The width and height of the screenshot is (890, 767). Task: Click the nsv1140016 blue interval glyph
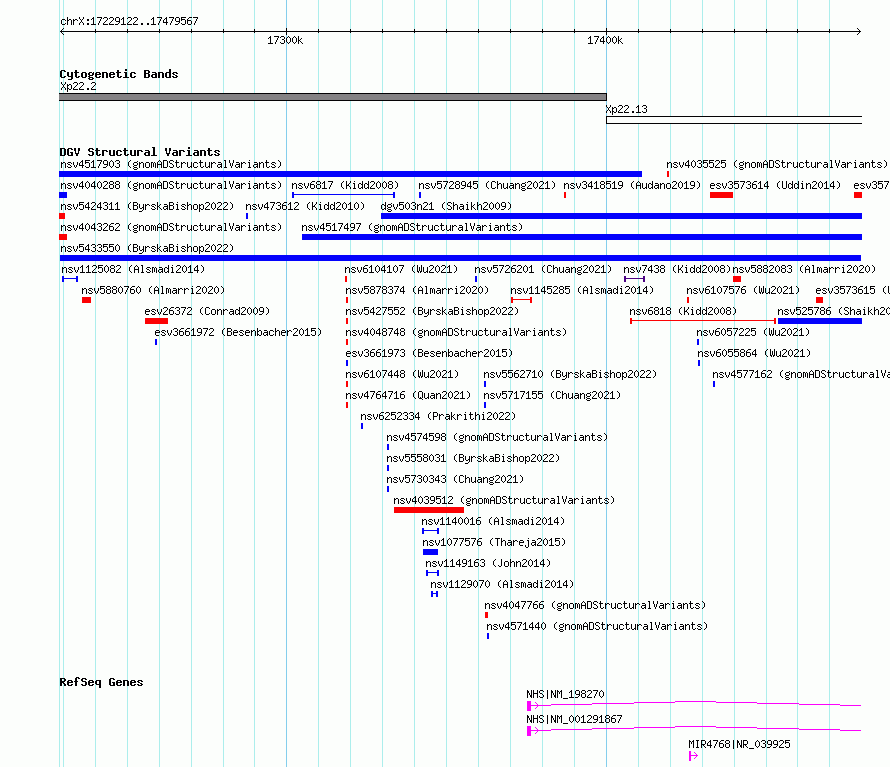(x=430, y=531)
